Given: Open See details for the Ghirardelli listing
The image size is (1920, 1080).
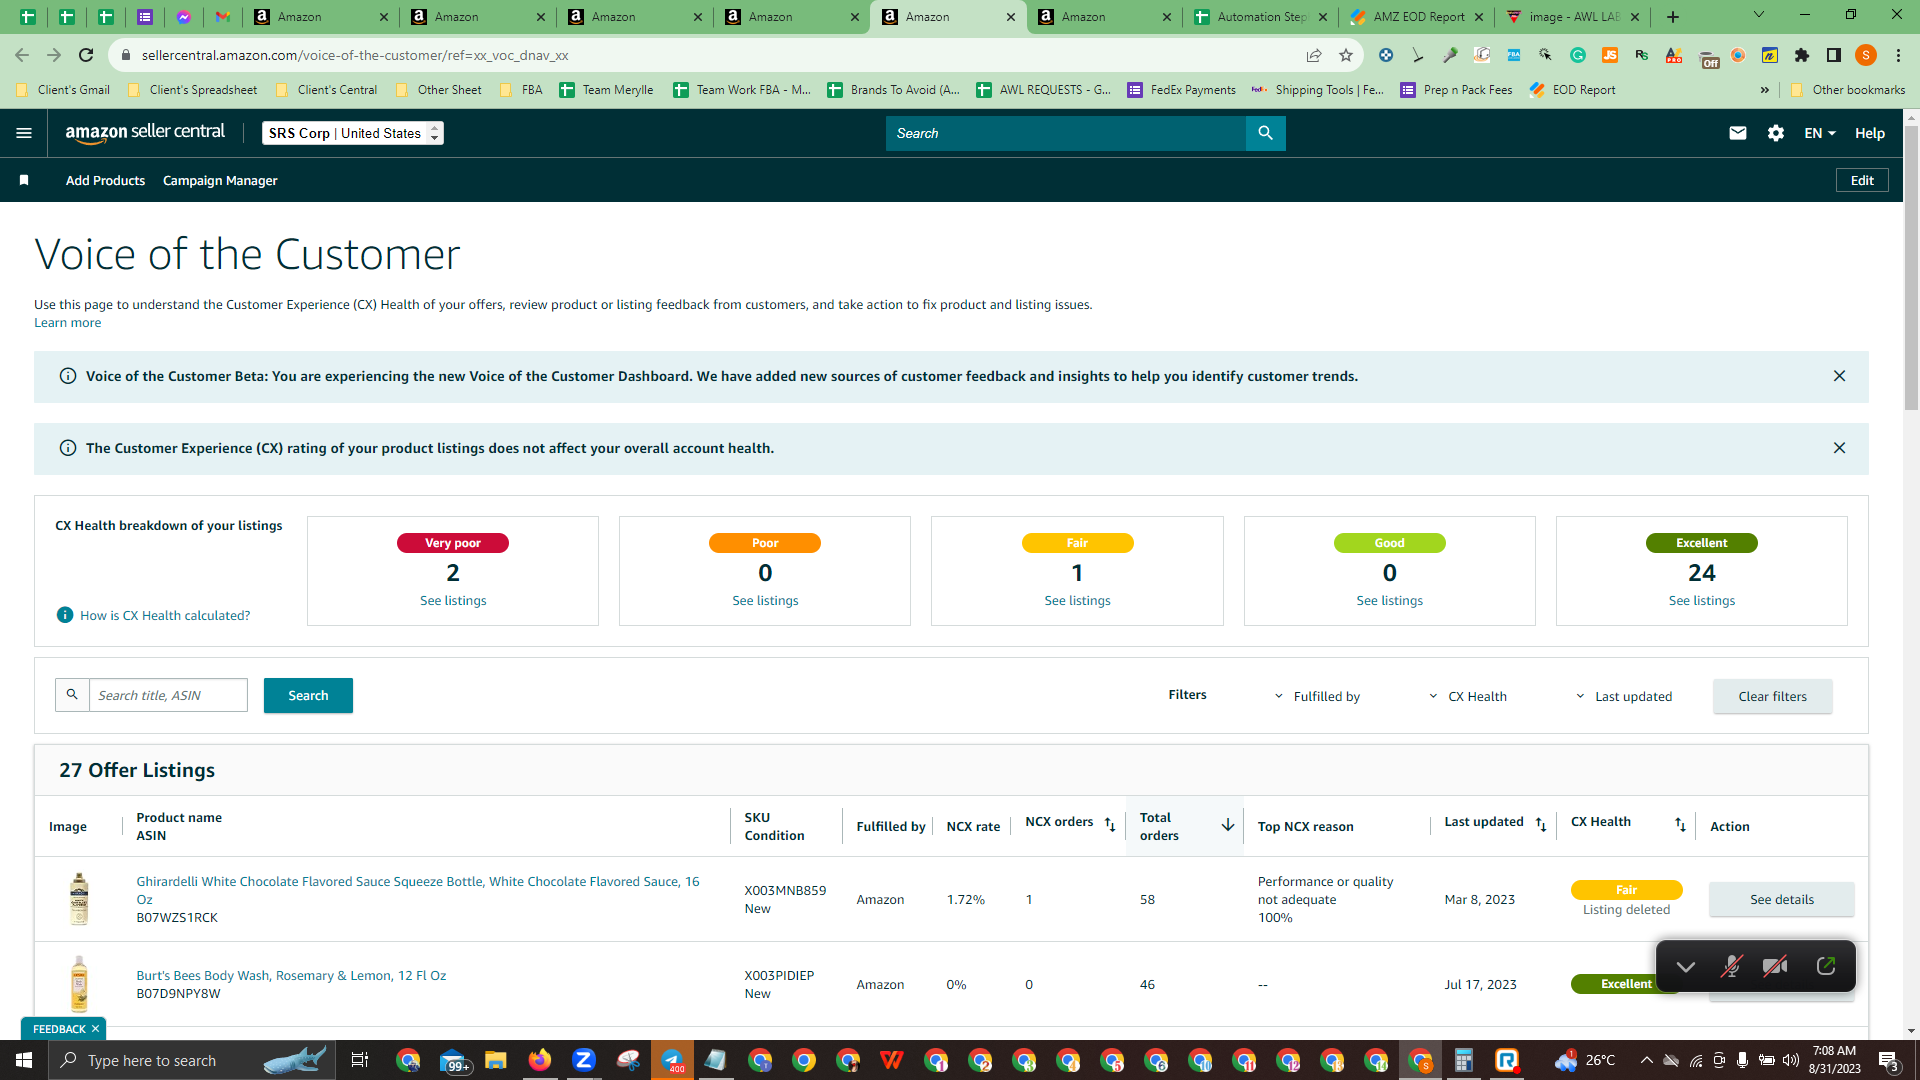Looking at the screenshot, I should (x=1781, y=899).
